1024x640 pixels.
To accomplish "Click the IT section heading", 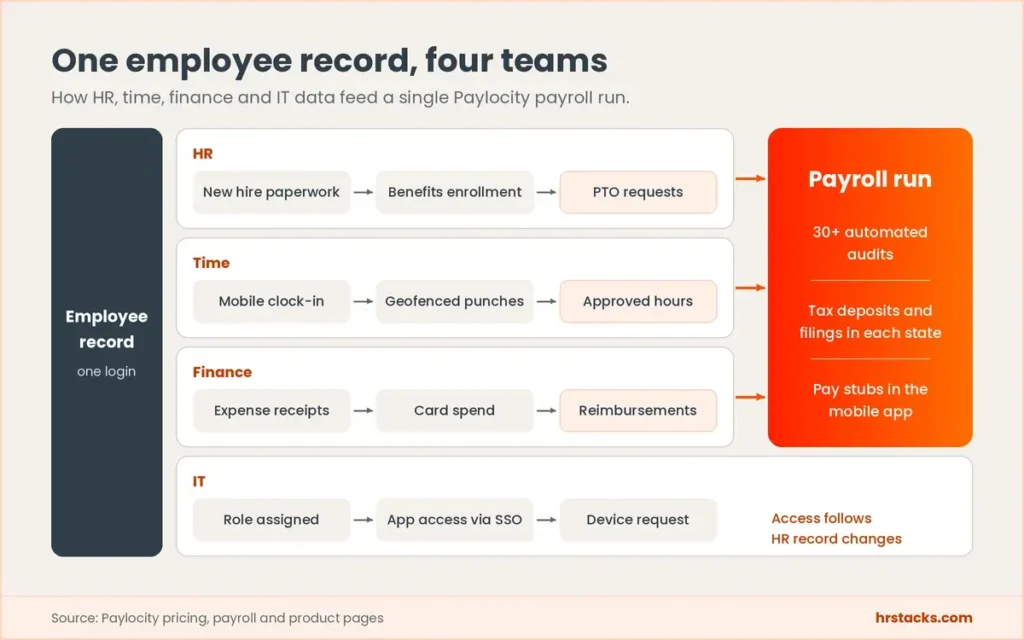I will tap(199, 481).
